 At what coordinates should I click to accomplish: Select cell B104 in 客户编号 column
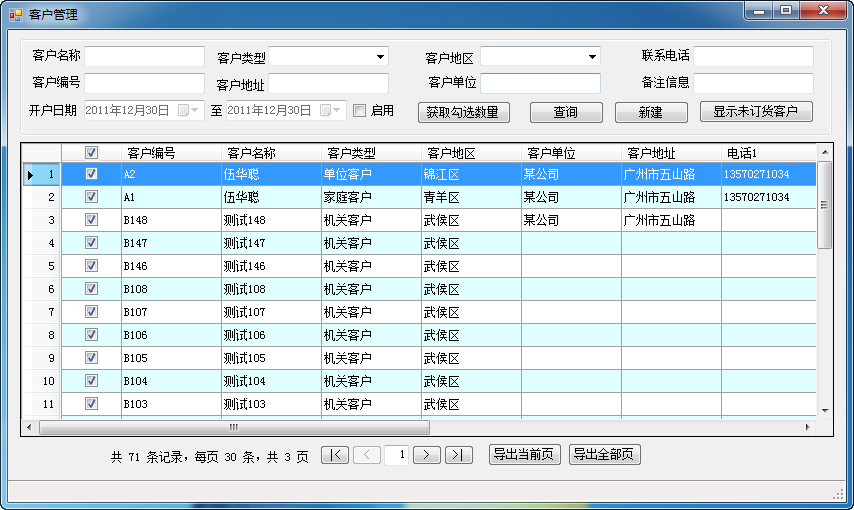coord(171,380)
